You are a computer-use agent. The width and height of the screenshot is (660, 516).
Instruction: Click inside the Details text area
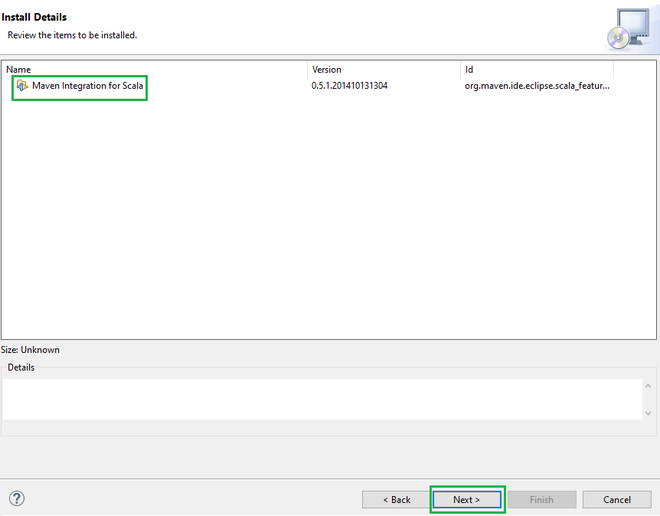tap(322, 399)
